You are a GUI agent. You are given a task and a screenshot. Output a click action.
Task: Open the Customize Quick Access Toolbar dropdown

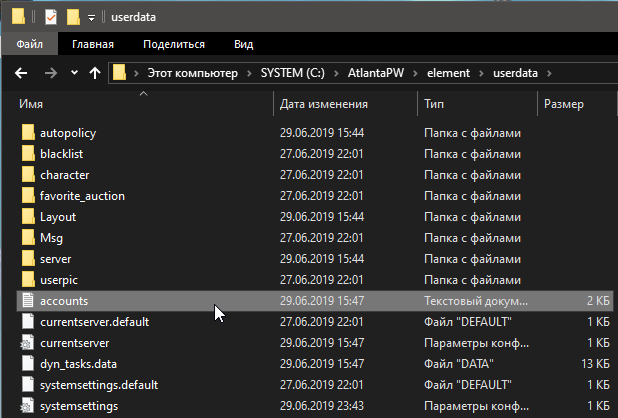(91, 18)
